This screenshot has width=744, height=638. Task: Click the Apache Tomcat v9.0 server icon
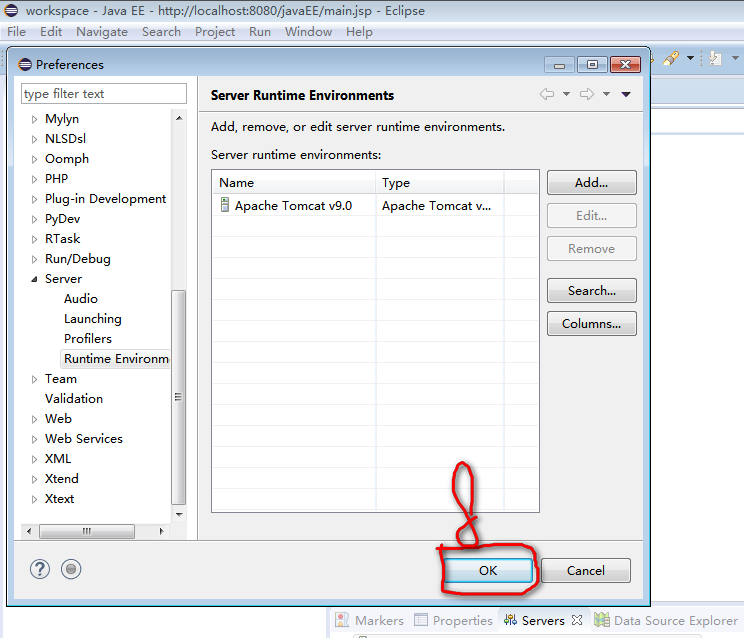pos(225,205)
